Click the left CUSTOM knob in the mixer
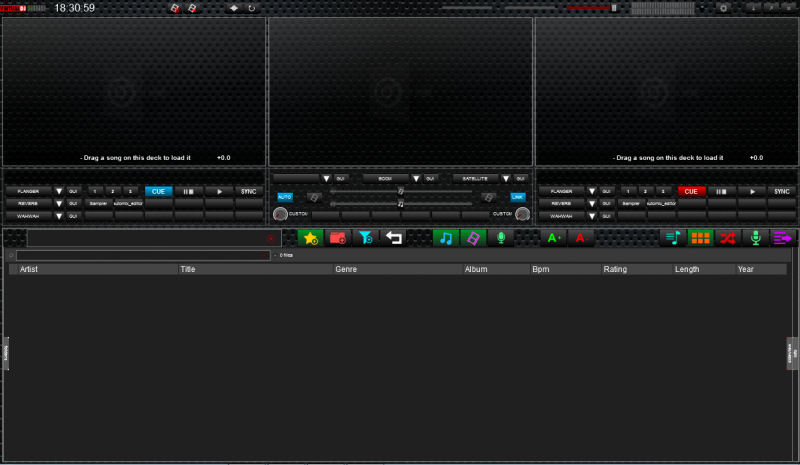 tap(280, 214)
